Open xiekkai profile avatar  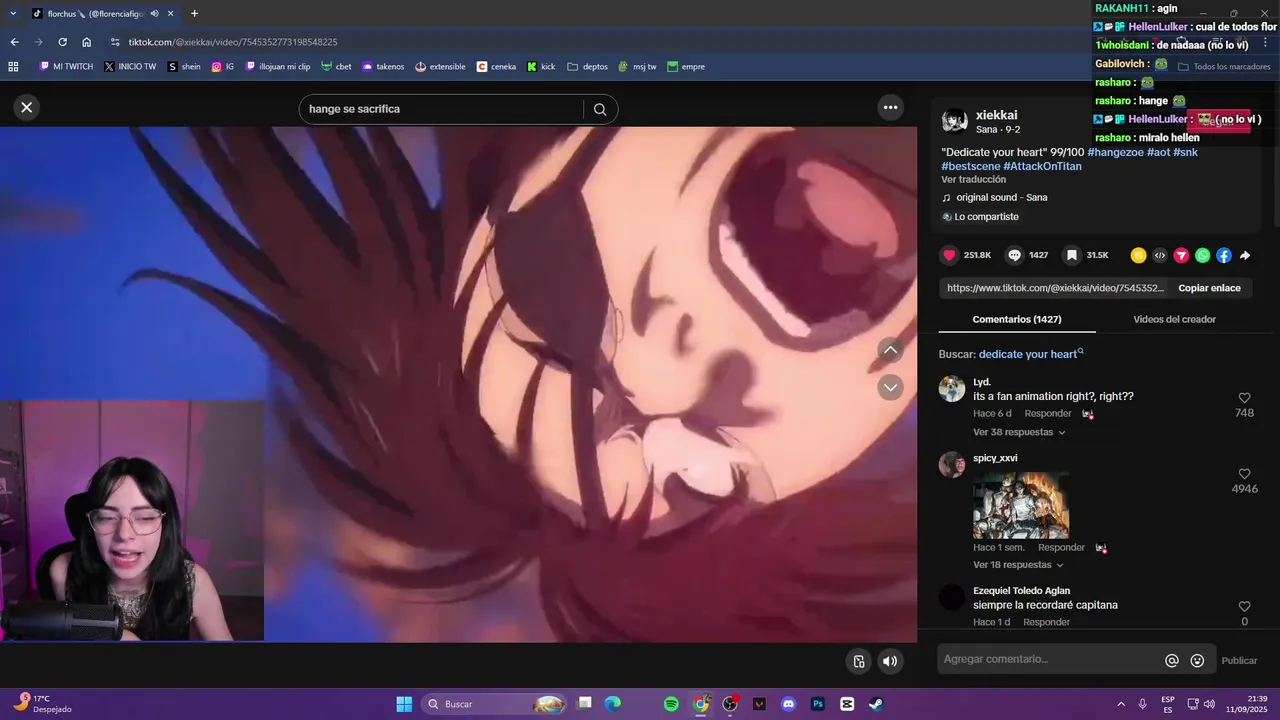point(955,121)
